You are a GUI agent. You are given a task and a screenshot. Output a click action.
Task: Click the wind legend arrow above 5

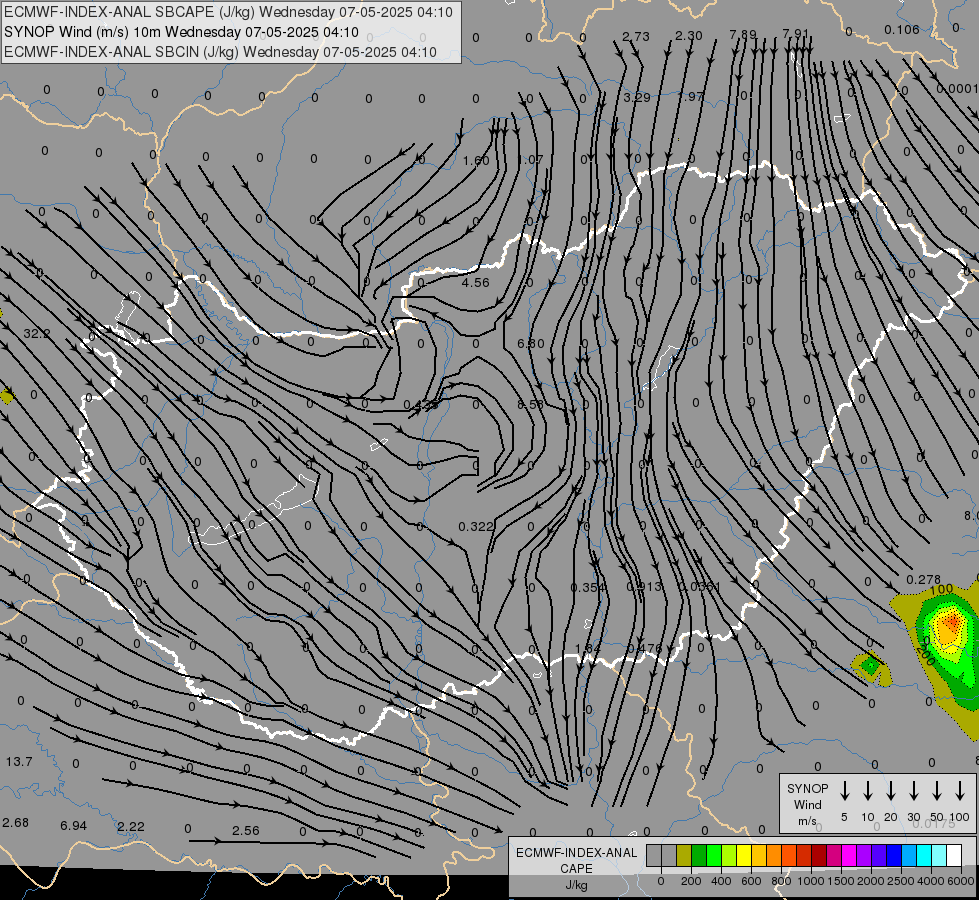pyautogui.click(x=844, y=791)
